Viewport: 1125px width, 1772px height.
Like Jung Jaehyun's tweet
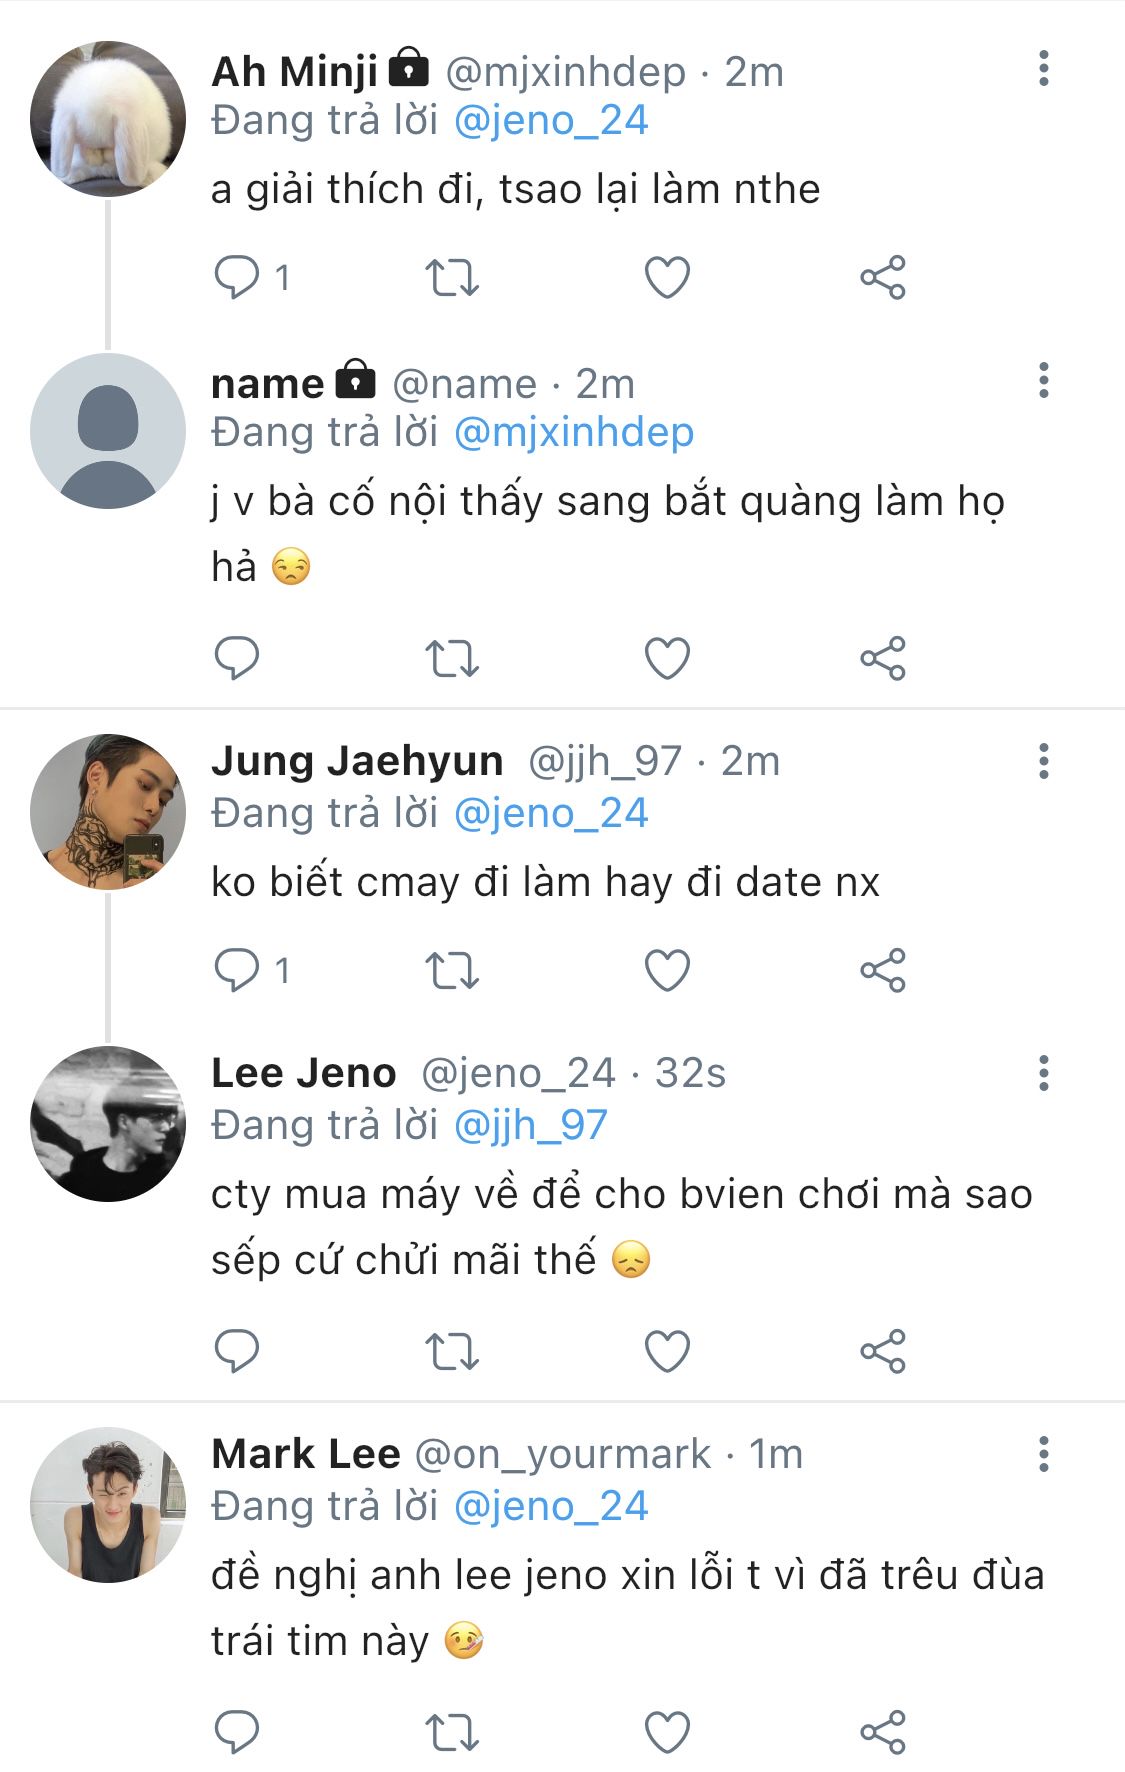point(667,970)
